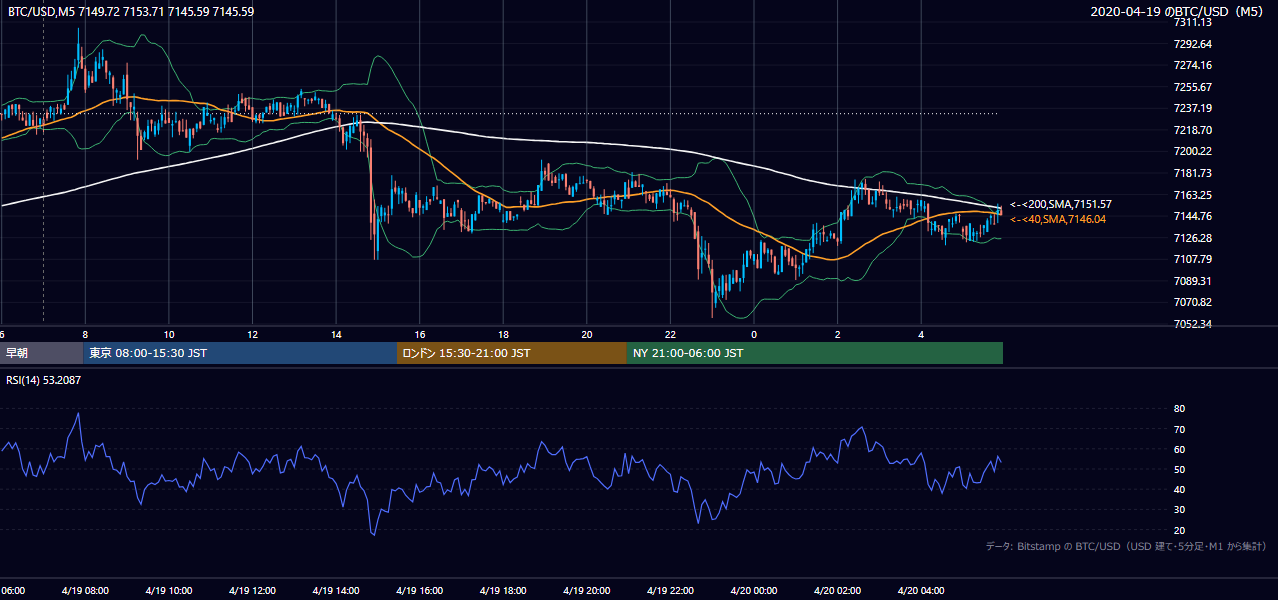Click RSI scale value 30
The width and height of the screenshot is (1278, 600).
[x=1179, y=510]
